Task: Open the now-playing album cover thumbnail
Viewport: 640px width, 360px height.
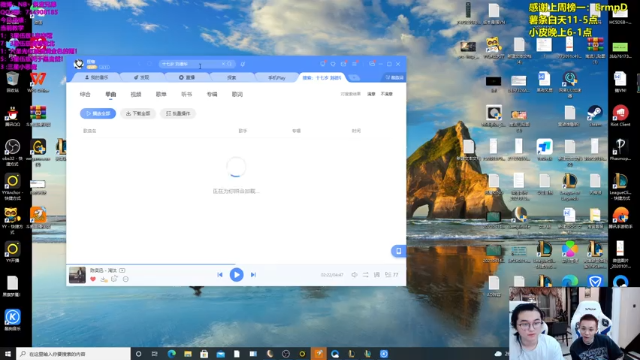Action: (77, 275)
